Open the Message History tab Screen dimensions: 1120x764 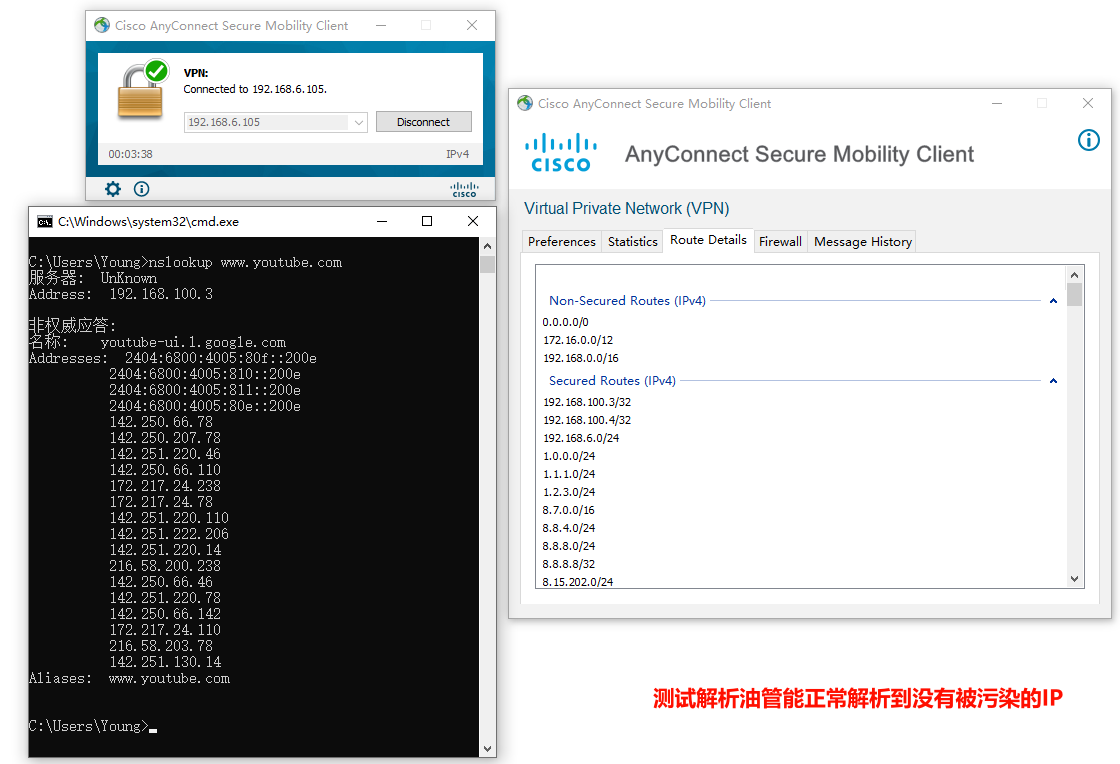pyautogui.click(x=862, y=241)
